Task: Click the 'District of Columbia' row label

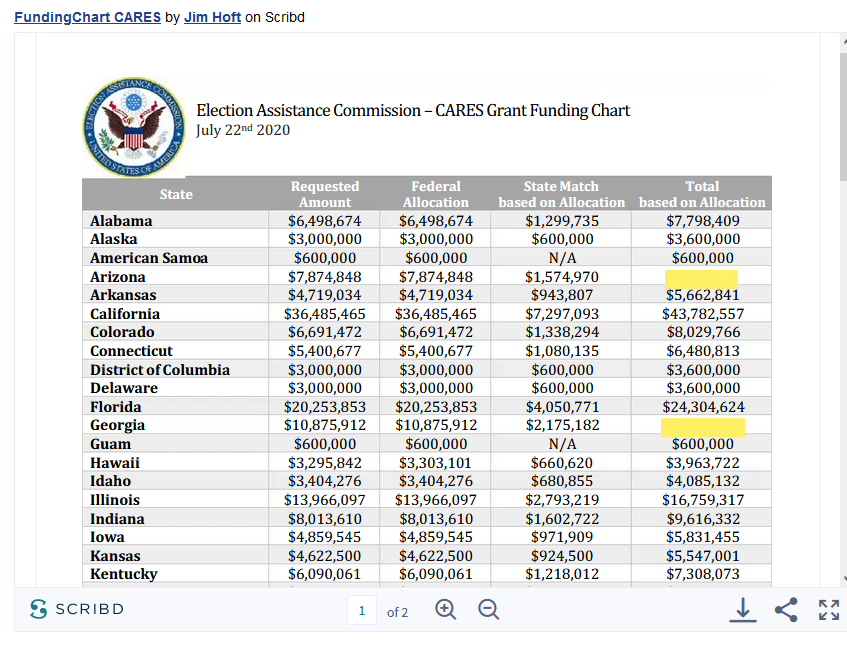Action: tap(160, 370)
